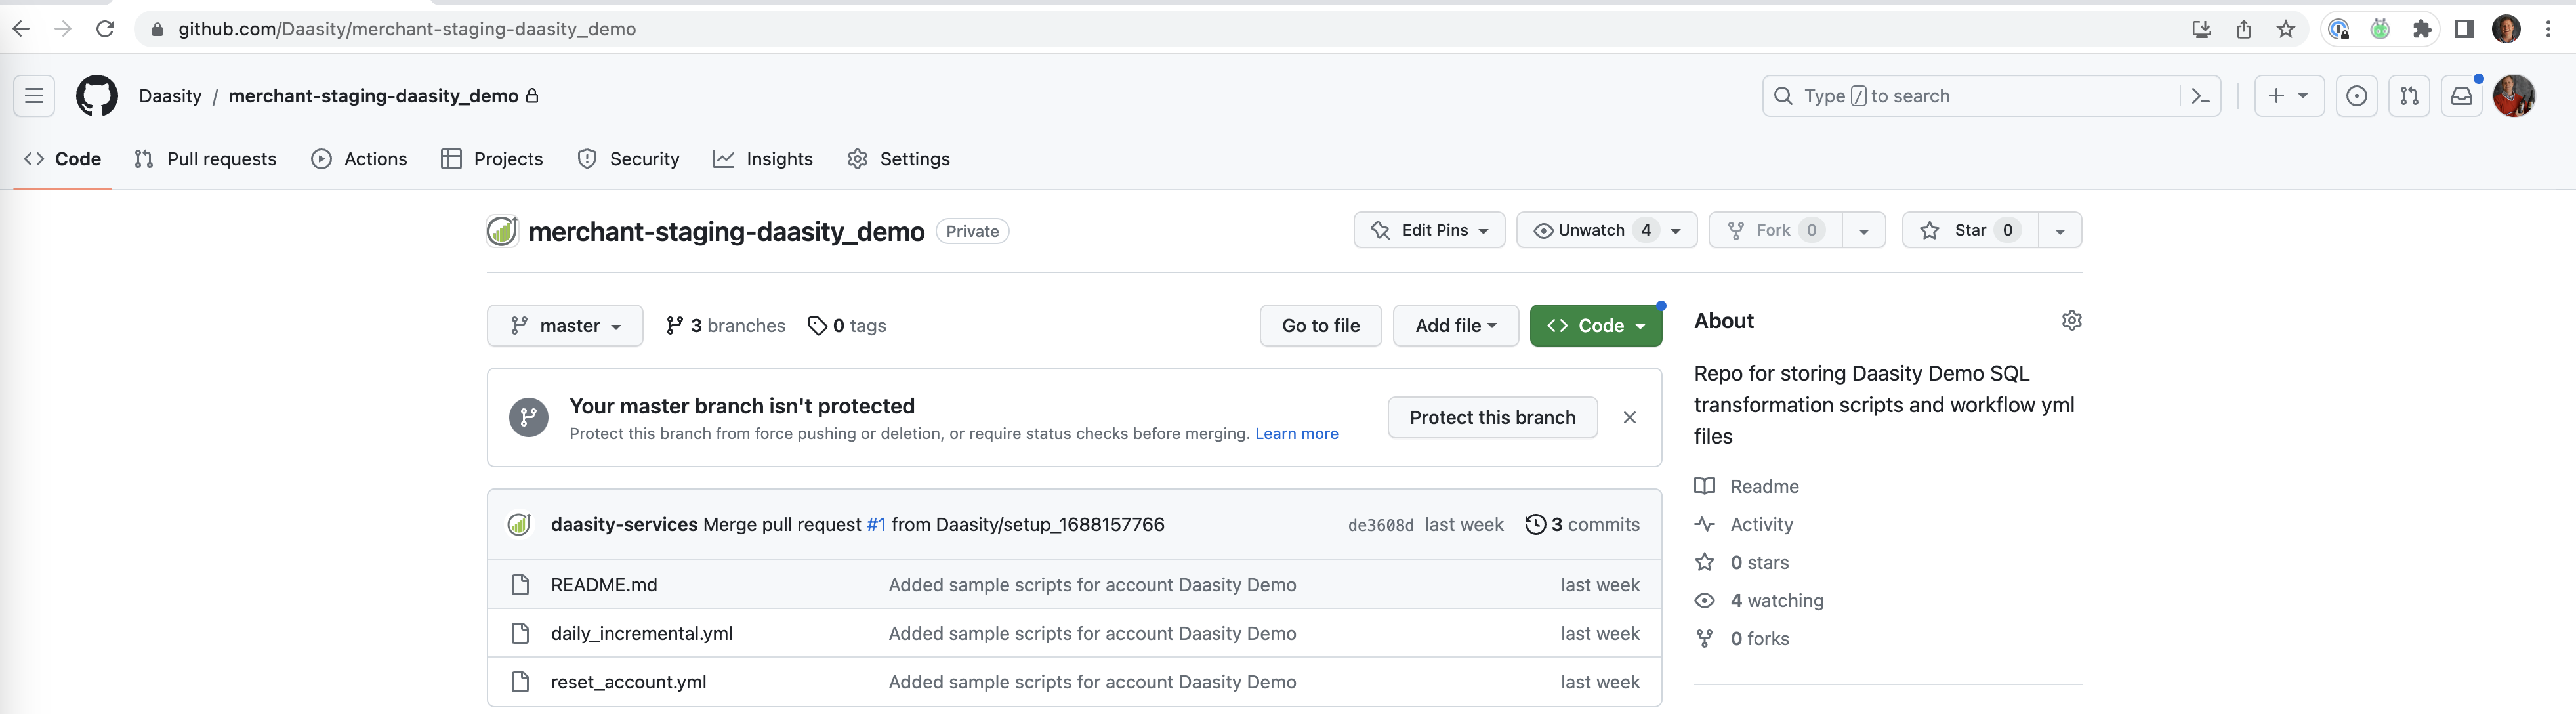The height and width of the screenshot is (714, 2576).
Task: Open the daily_incremental.yml file
Action: 641,633
